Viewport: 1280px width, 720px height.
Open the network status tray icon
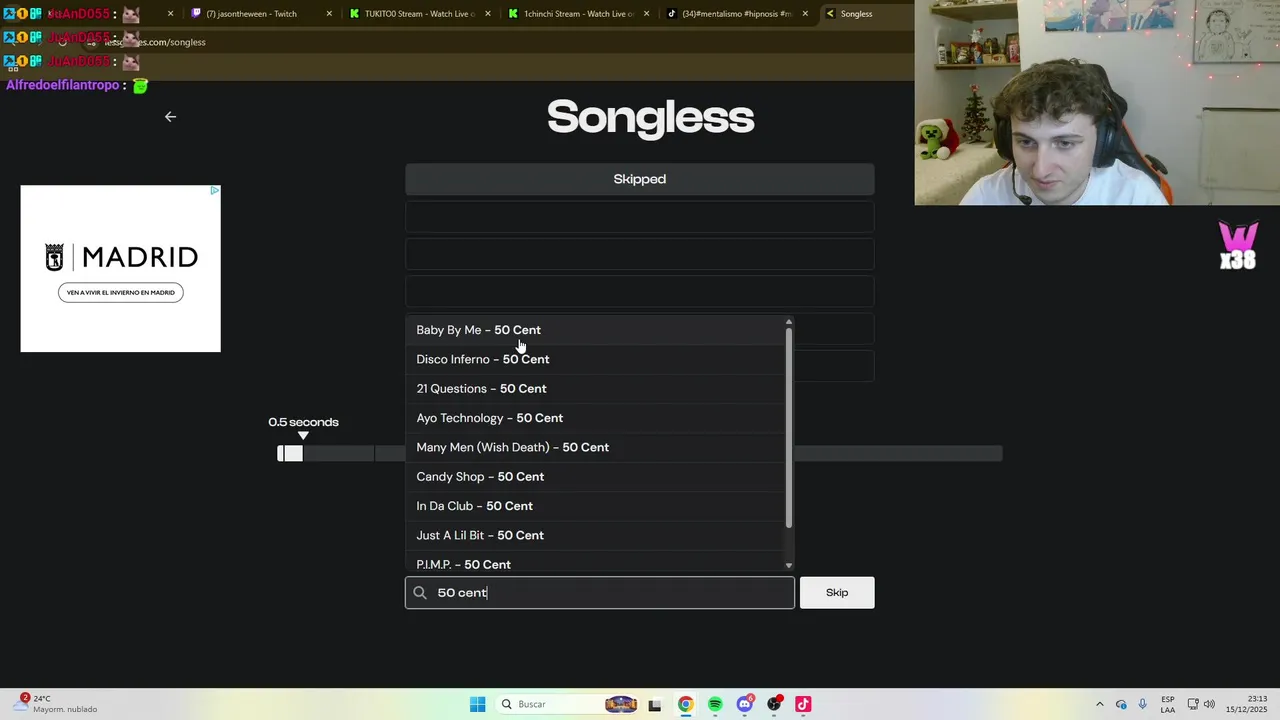coord(1193,704)
